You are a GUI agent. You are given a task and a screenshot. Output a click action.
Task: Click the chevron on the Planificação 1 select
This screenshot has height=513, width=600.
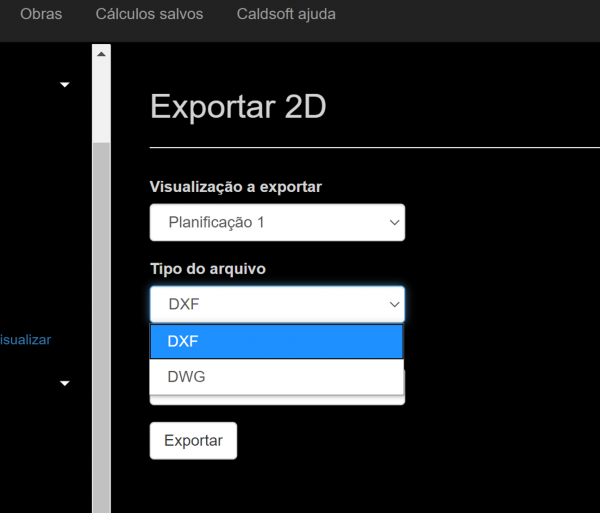click(394, 223)
